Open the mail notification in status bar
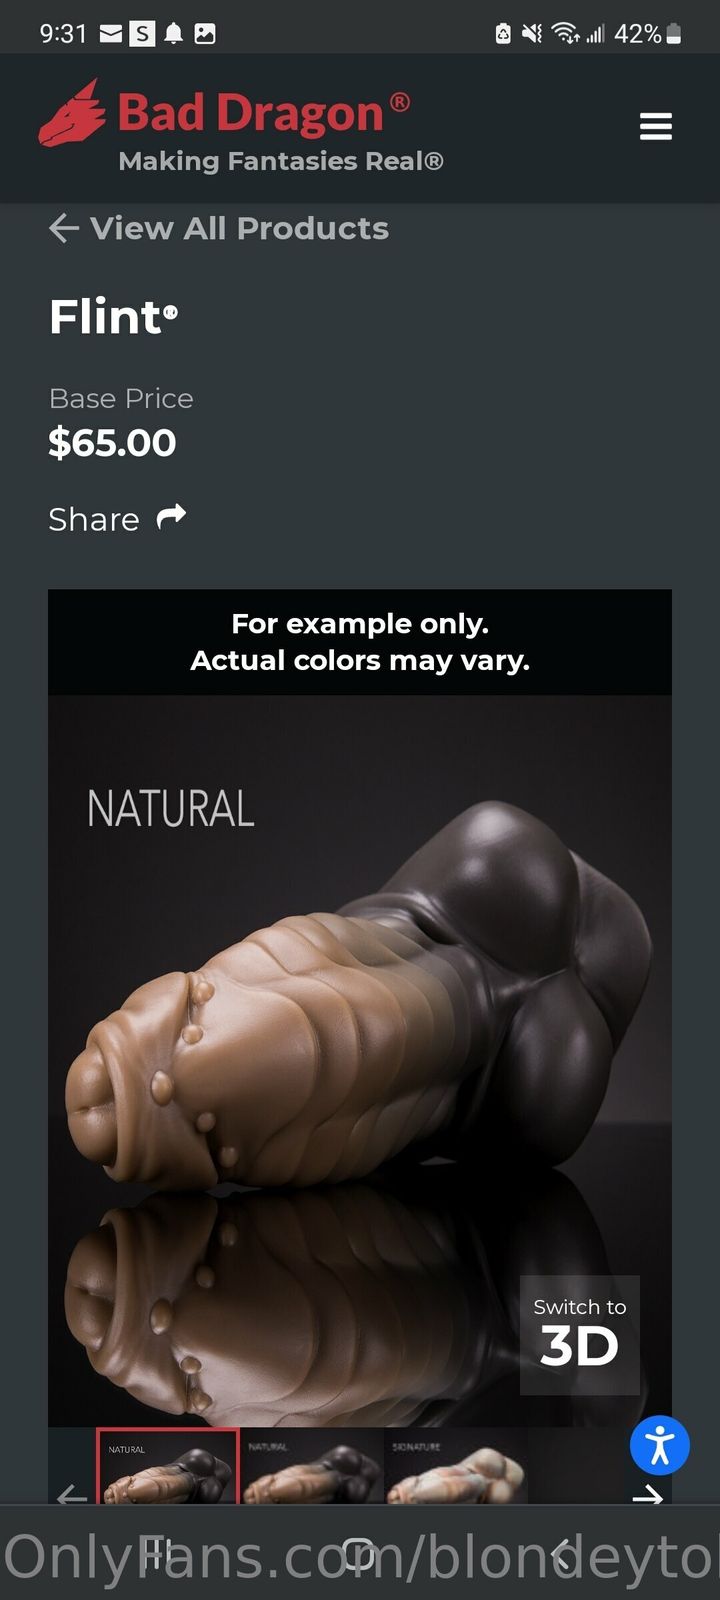This screenshot has width=720, height=1600. pyautogui.click(x=111, y=34)
